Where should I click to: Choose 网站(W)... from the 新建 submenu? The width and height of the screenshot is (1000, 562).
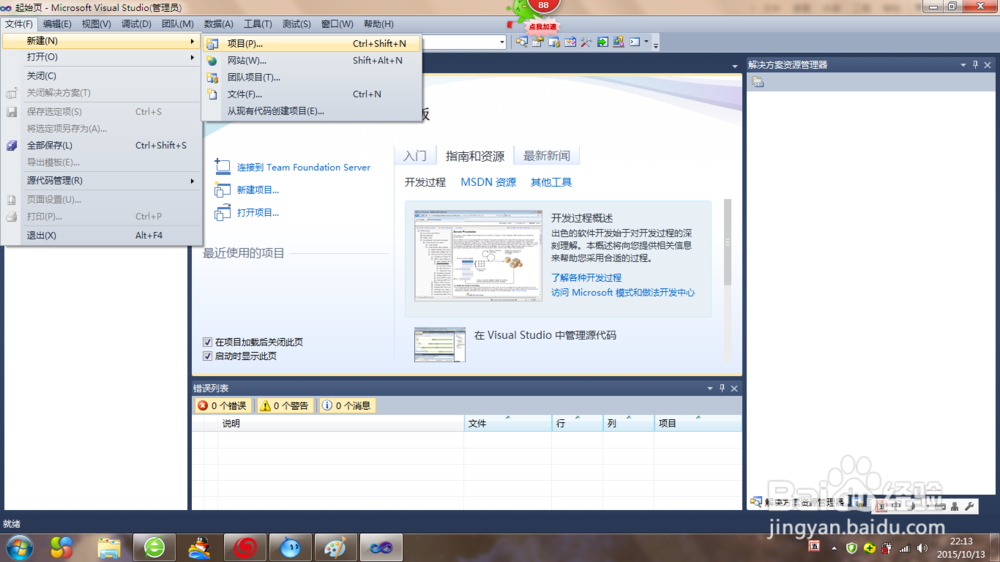click(x=312, y=60)
